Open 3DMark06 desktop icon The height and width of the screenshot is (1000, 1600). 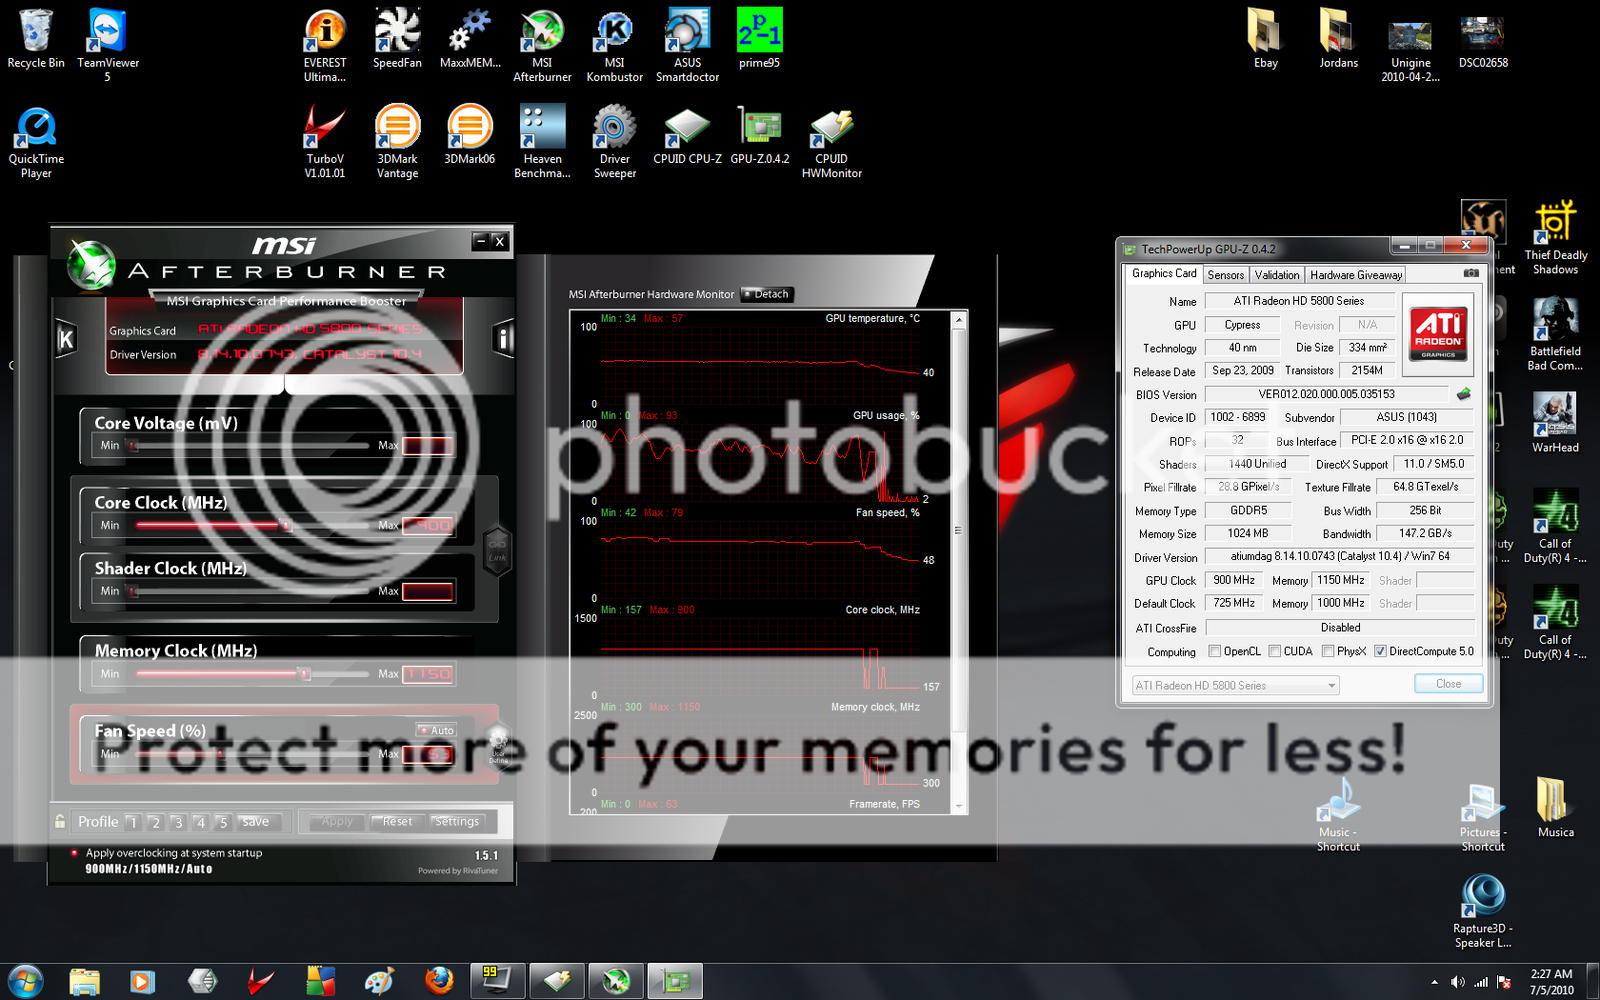pos(470,135)
